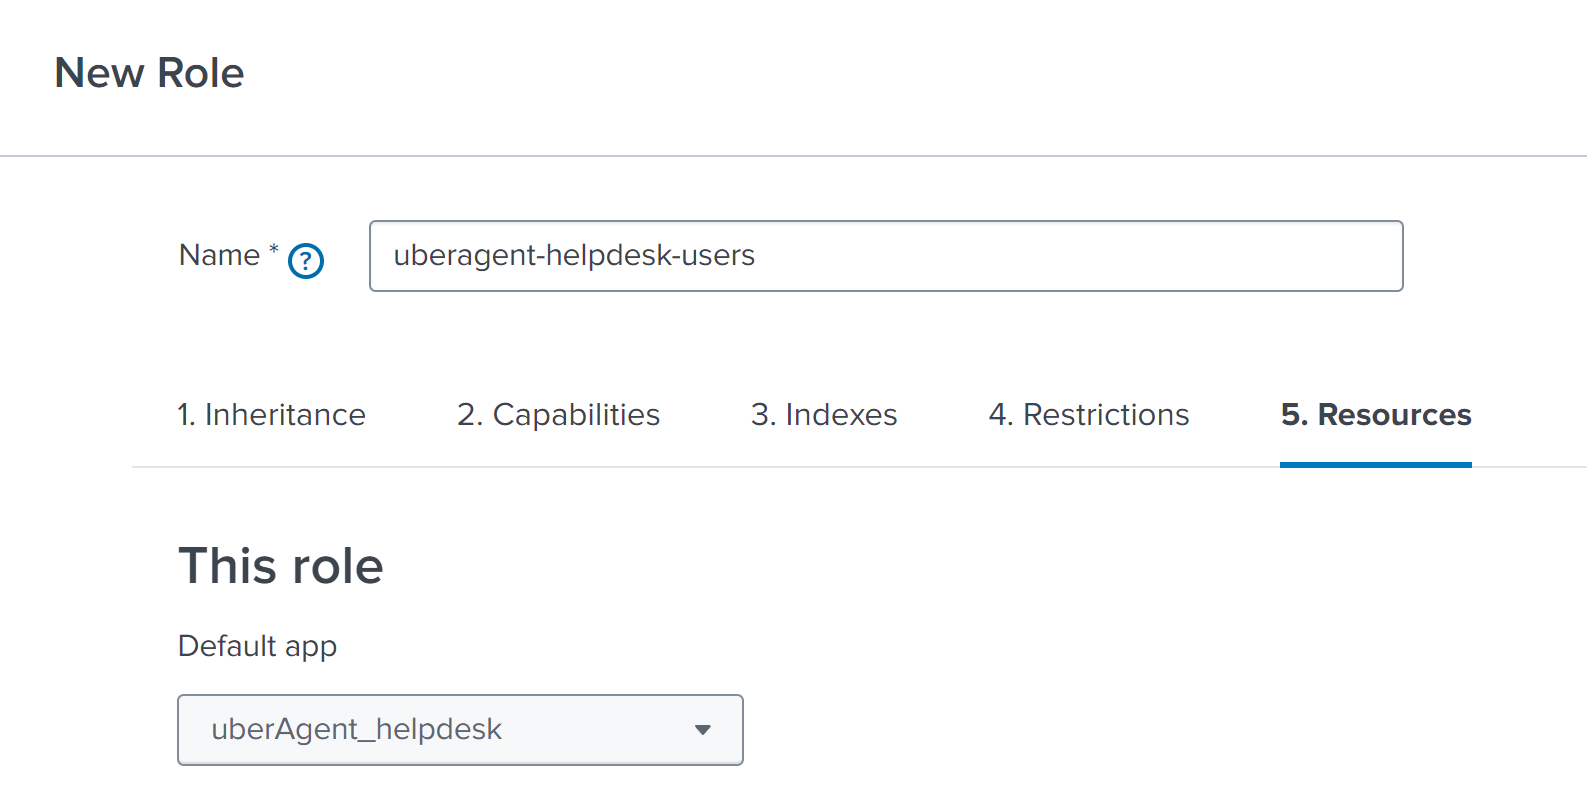This screenshot has width=1587, height=806.
Task: Click the required asterisk next to Name
Action: pos(274,248)
